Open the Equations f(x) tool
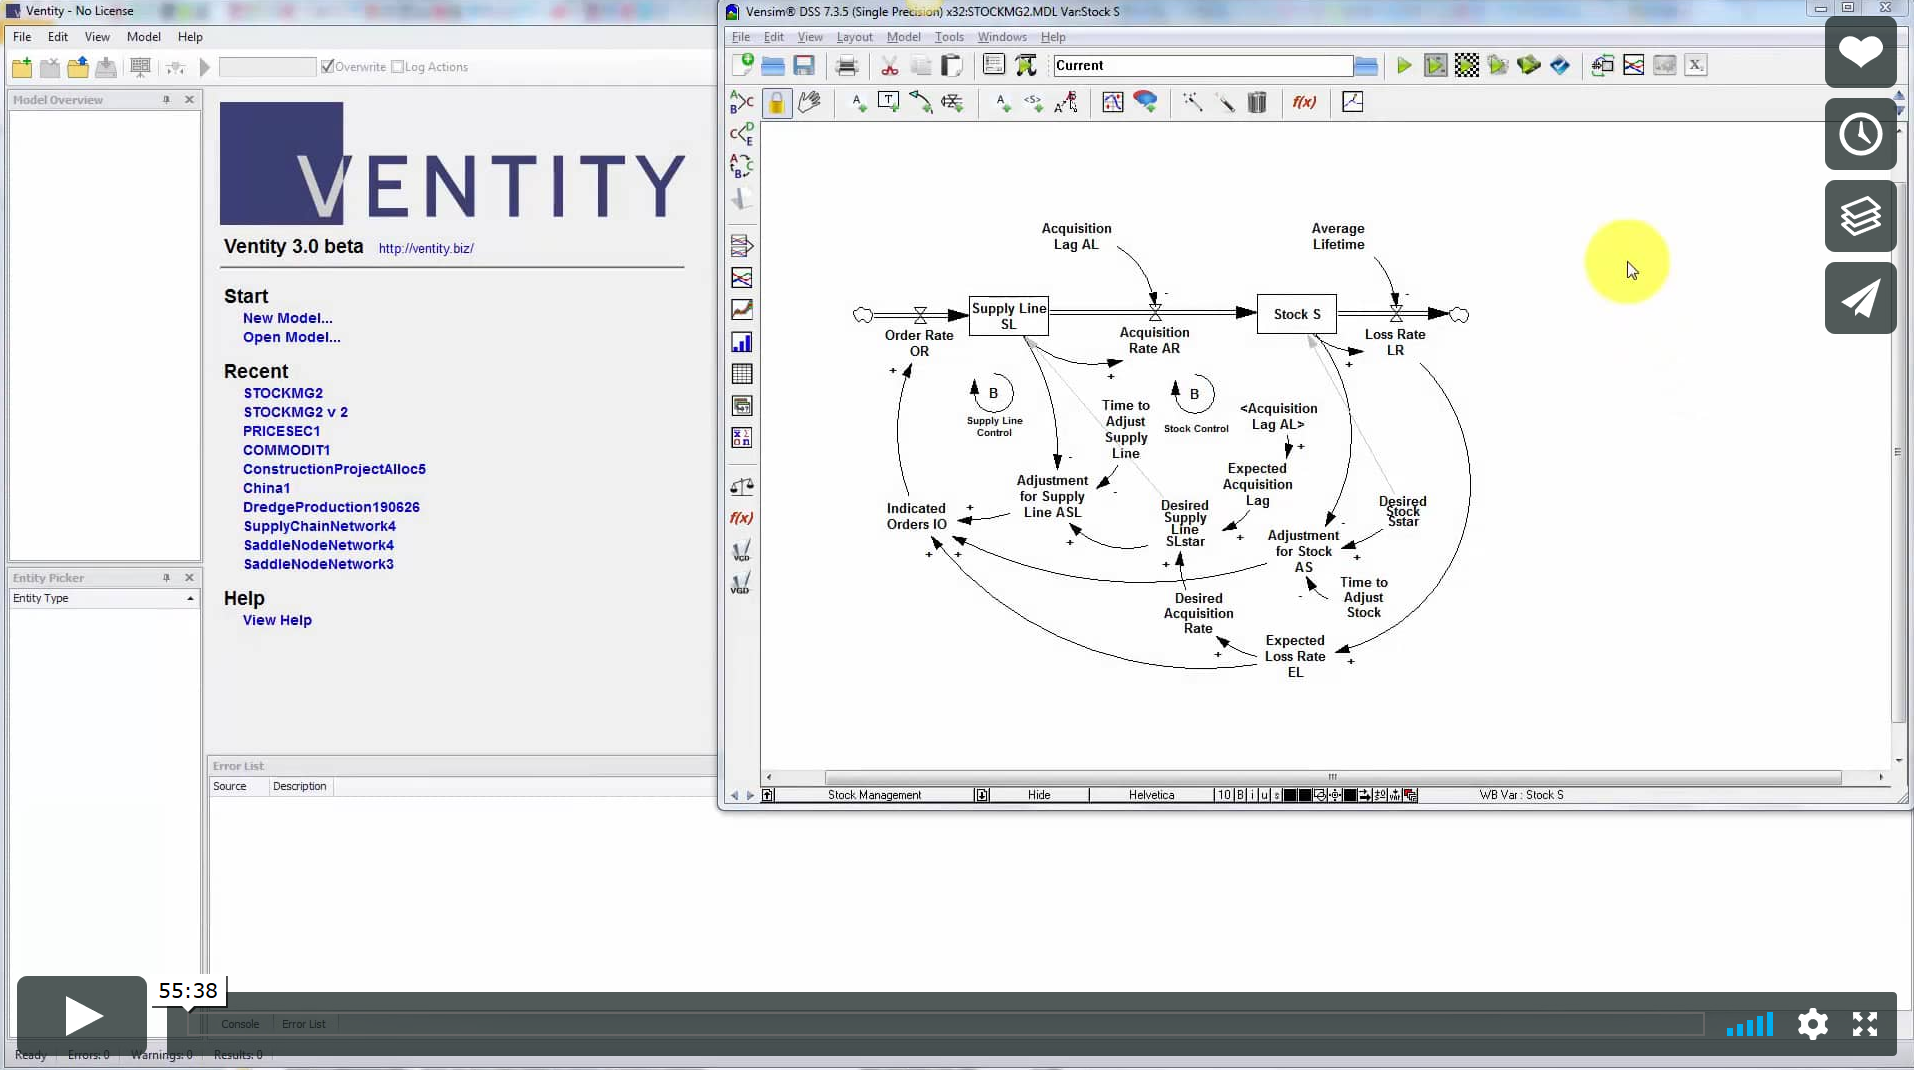The height and width of the screenshot is (1070, 1914). (1304, 103)
